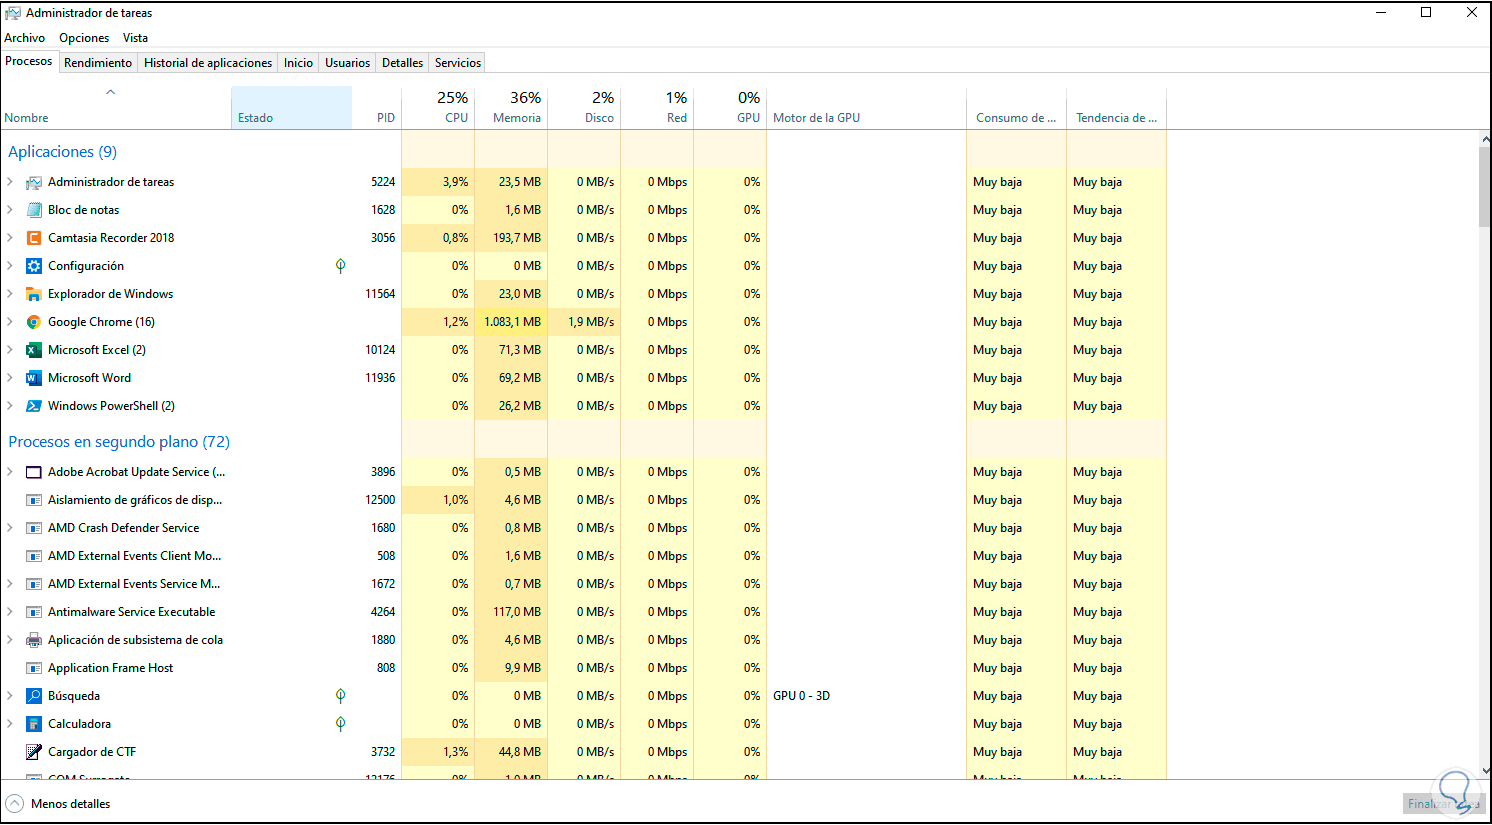Click the printer icon for Aplicación de subsistema de cola

pyautogui.click(x=34, y=640)
